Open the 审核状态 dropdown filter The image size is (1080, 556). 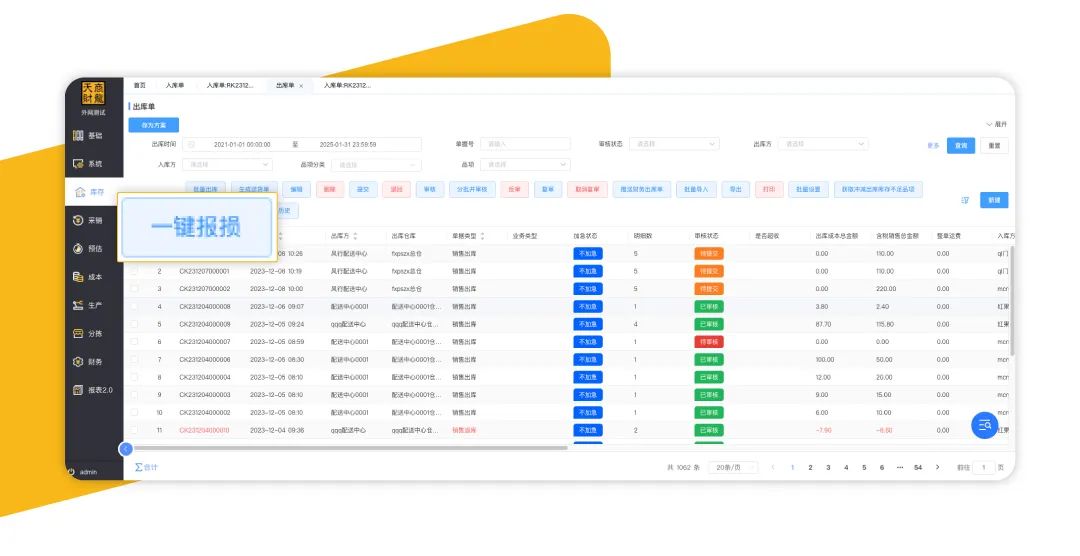674,144
